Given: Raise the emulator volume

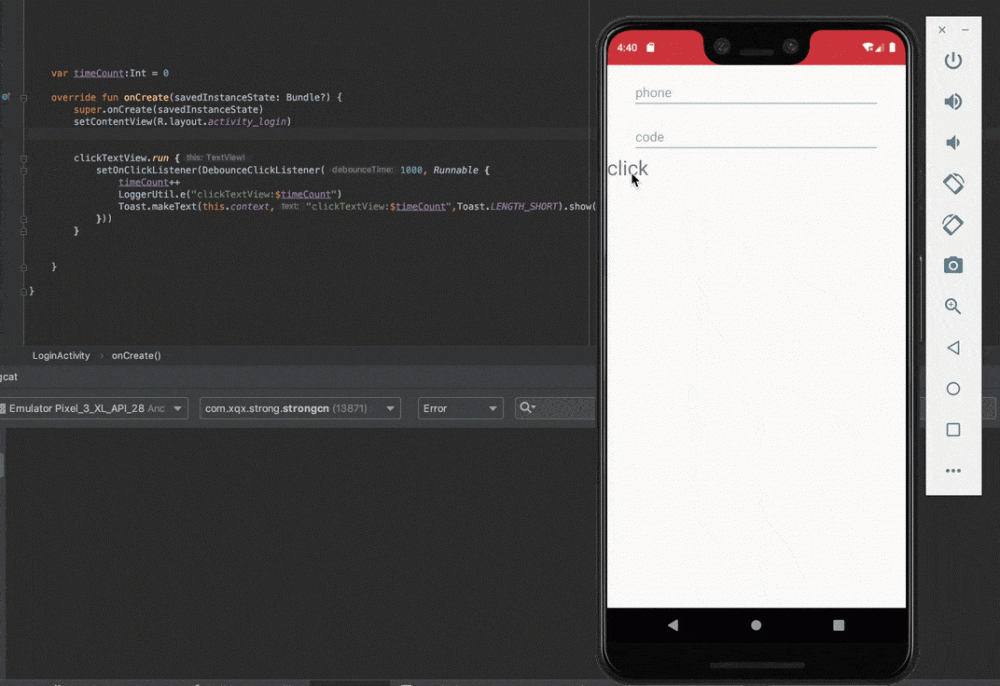Looking at the screenshot, I should (953, 101).
